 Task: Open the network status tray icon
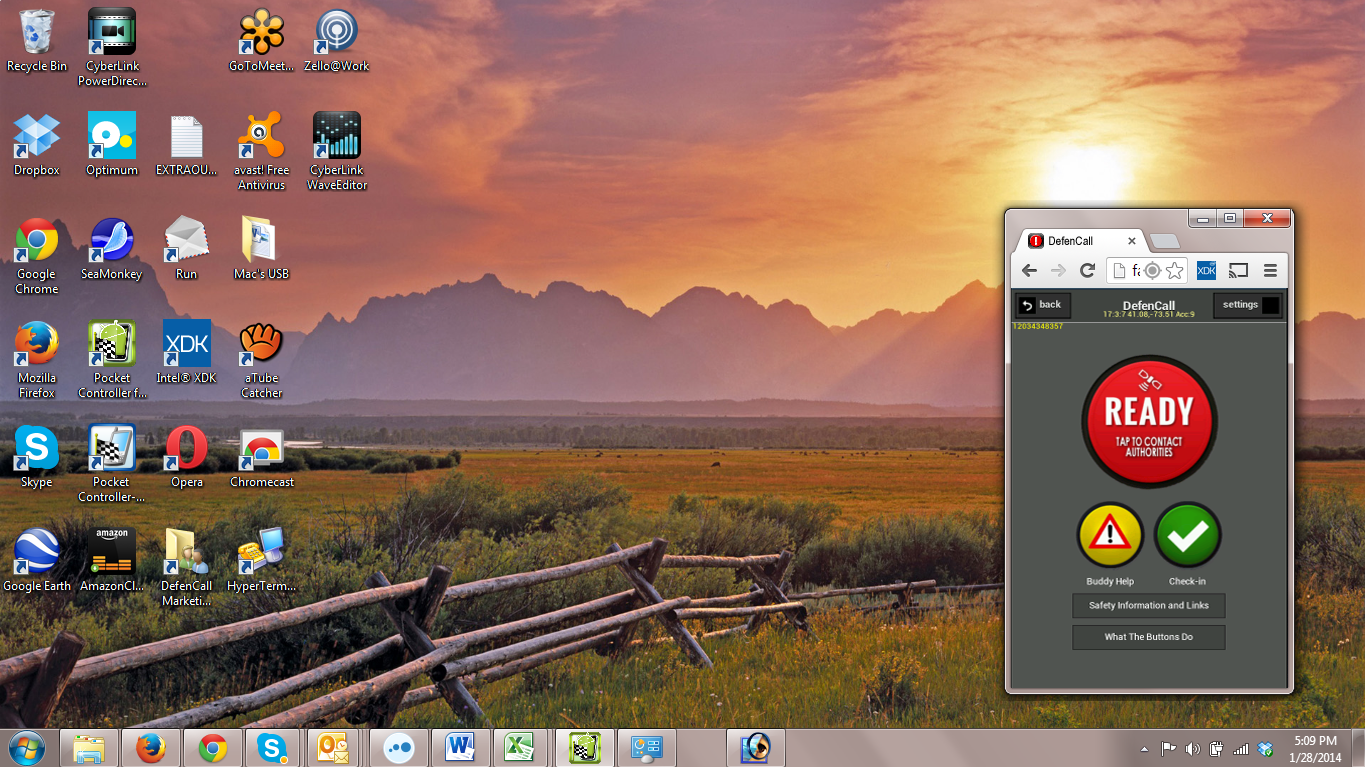click(1241, 749)
